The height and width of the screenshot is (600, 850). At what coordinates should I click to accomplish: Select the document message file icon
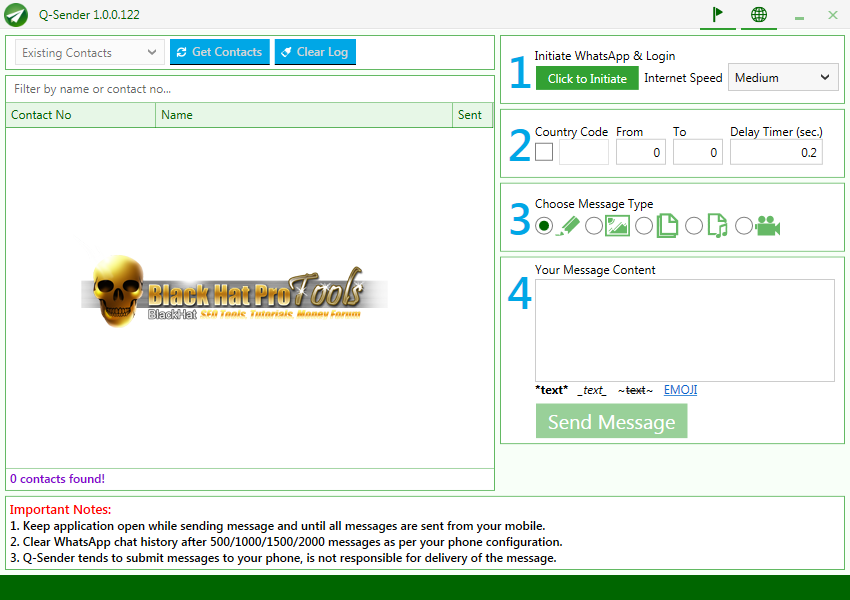[667, 225]
